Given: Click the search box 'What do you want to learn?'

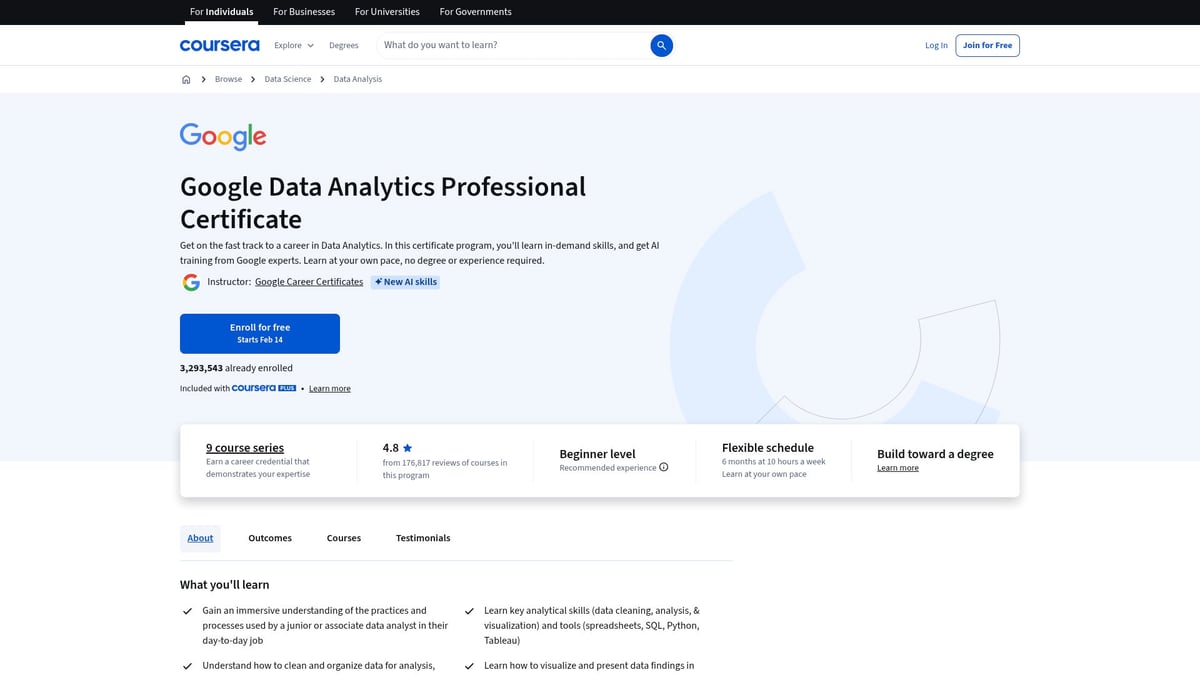Looking at the screenshot, I should click(513, 45).
